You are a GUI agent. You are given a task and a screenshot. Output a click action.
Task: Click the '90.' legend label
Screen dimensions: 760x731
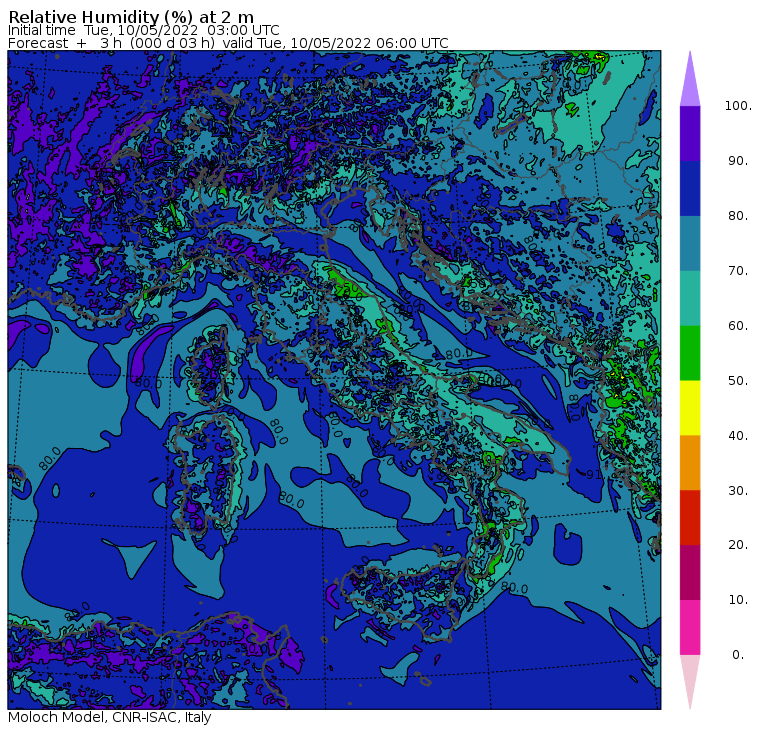point(738,160)
